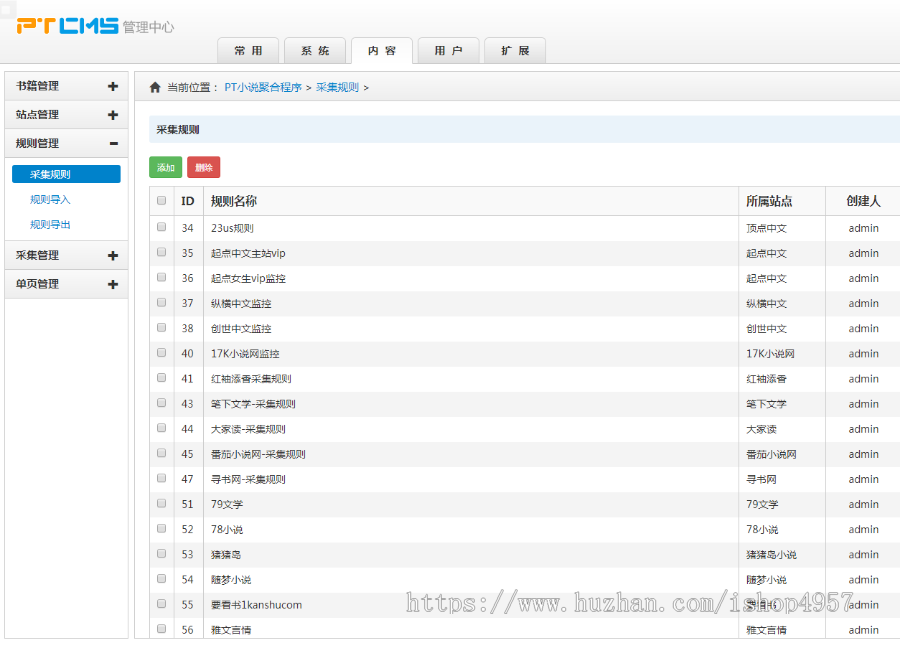Click the 创建人 column header
Viewport: 900px width, 648px height.
[863, 201]
